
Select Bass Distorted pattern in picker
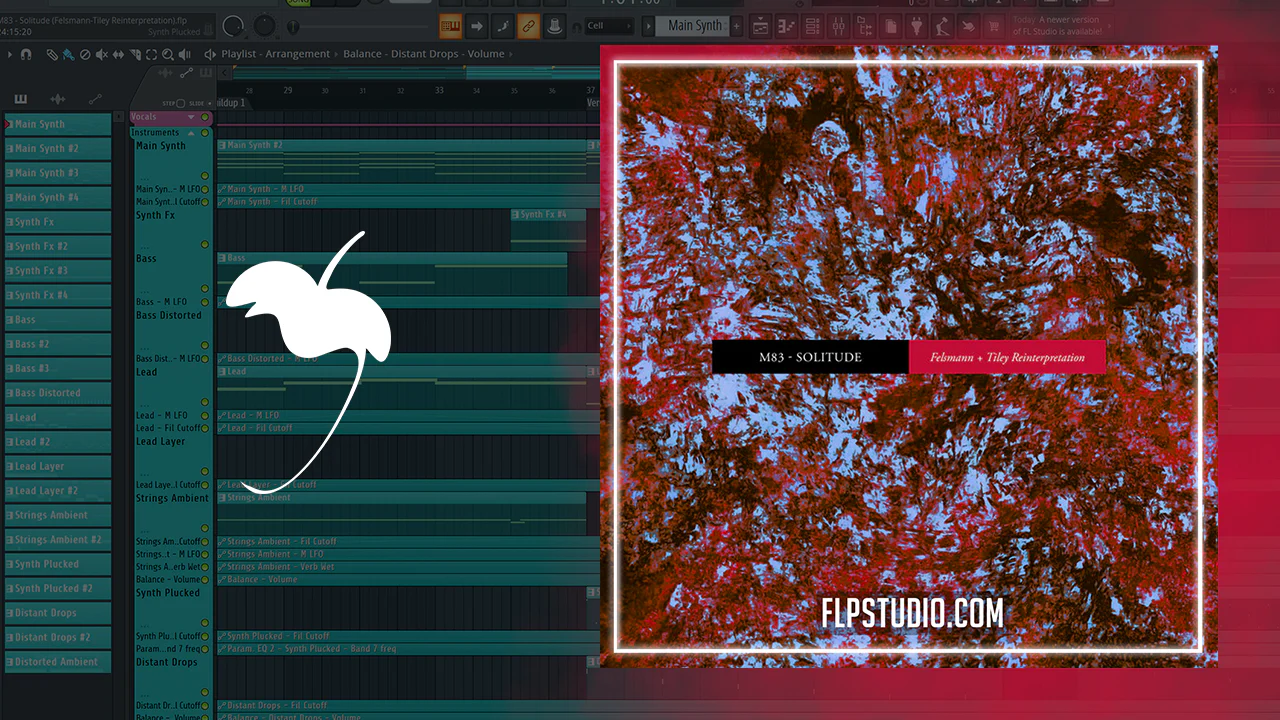coord(58,393)
